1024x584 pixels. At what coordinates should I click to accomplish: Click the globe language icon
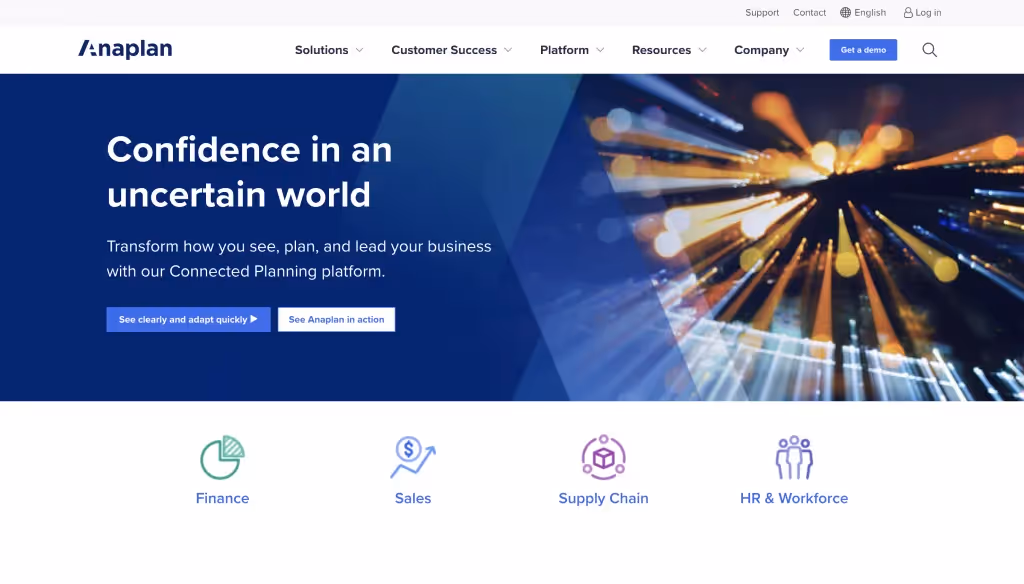845,12
